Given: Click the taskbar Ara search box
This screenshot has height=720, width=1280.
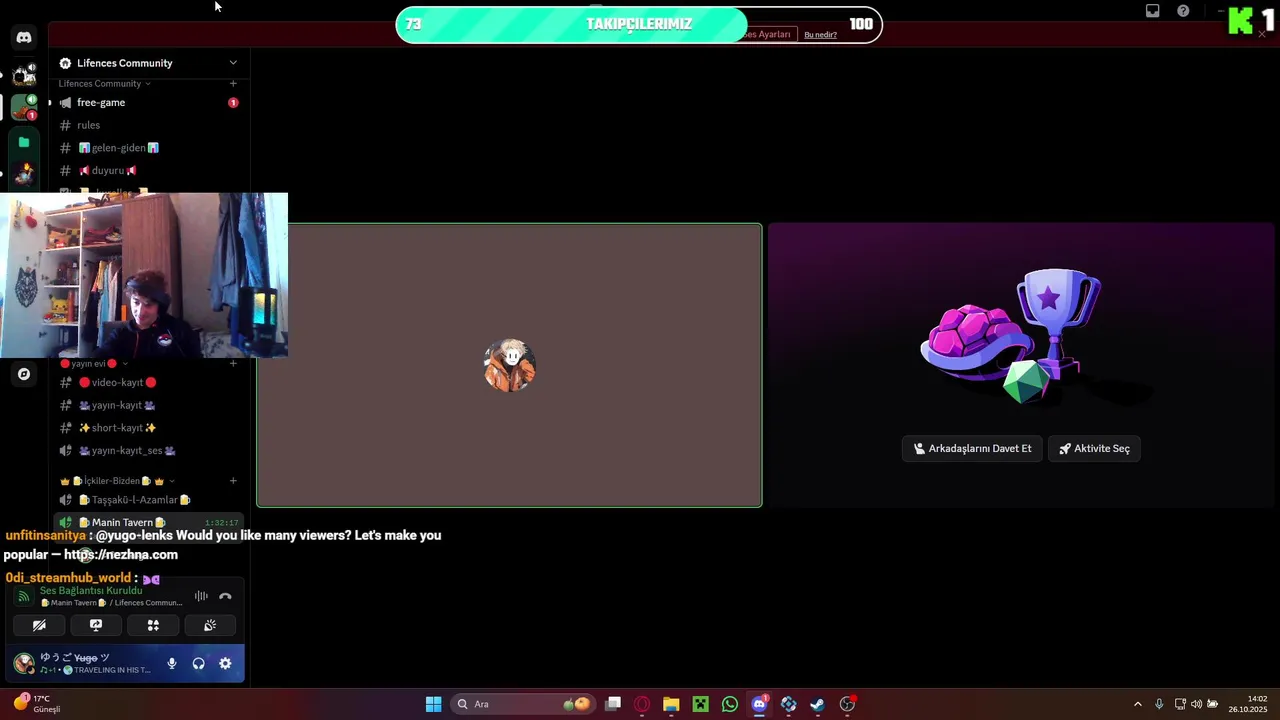Looking at the screenshot, I should (x=523, y=704).
